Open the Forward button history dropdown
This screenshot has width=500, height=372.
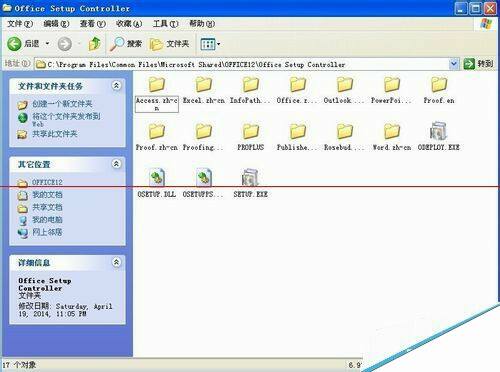(x=79, y=44)
